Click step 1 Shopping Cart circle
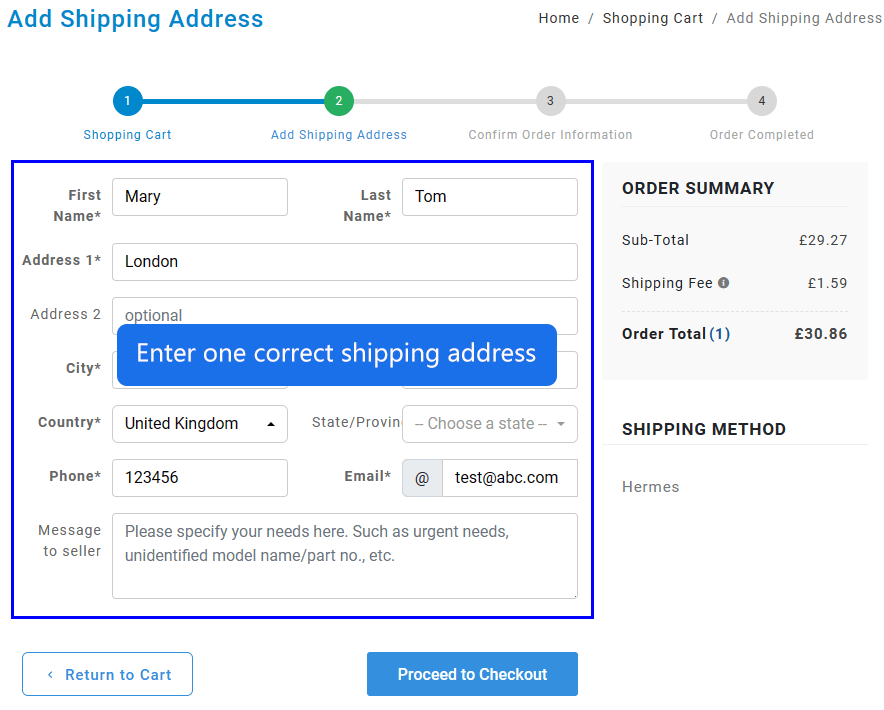The width and height of the screenshot is (884, 710). pos(128,101)
